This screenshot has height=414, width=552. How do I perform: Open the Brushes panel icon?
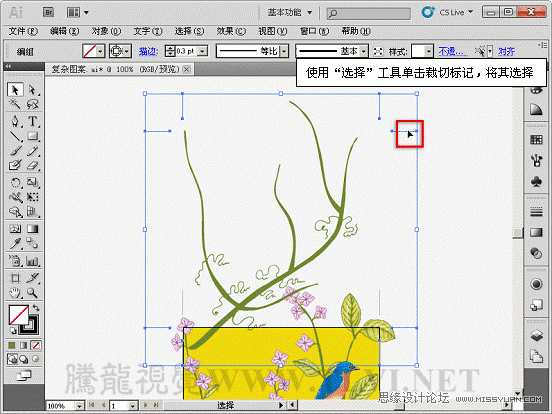(x=536, y=161)
